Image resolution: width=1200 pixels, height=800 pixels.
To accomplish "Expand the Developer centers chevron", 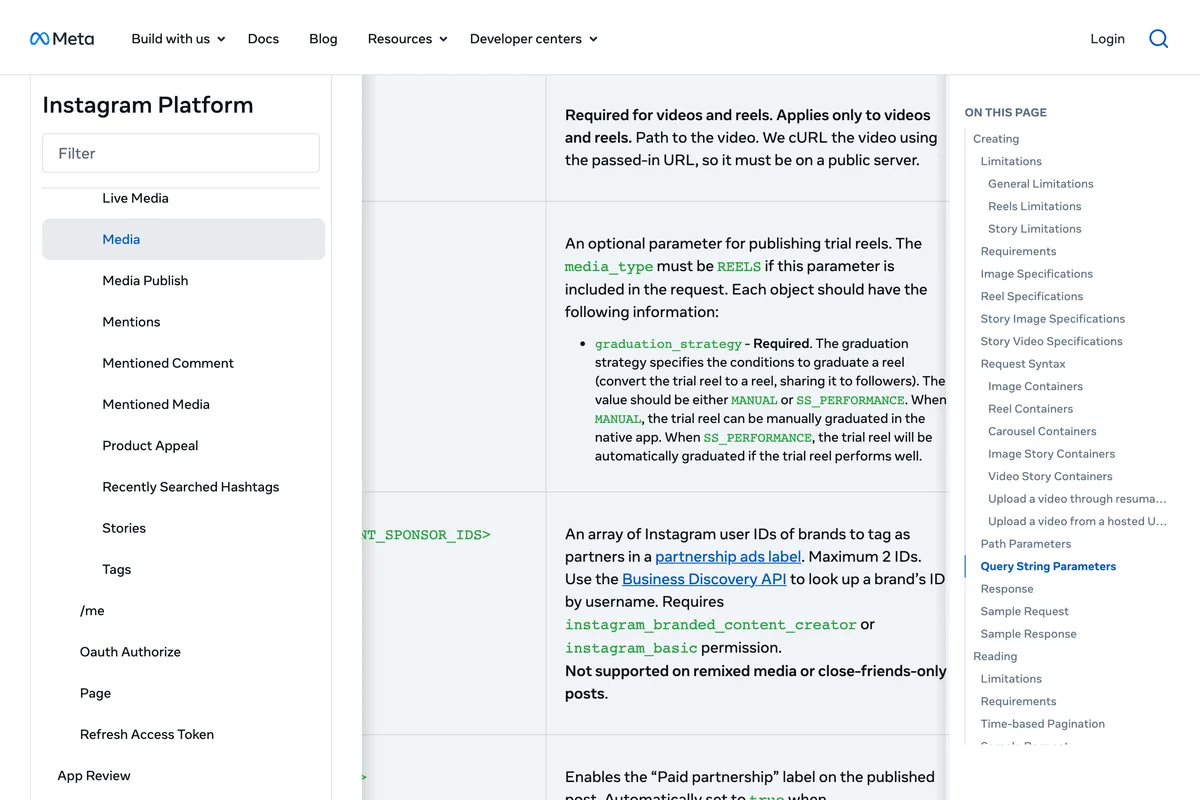I will tap(593, 39).
